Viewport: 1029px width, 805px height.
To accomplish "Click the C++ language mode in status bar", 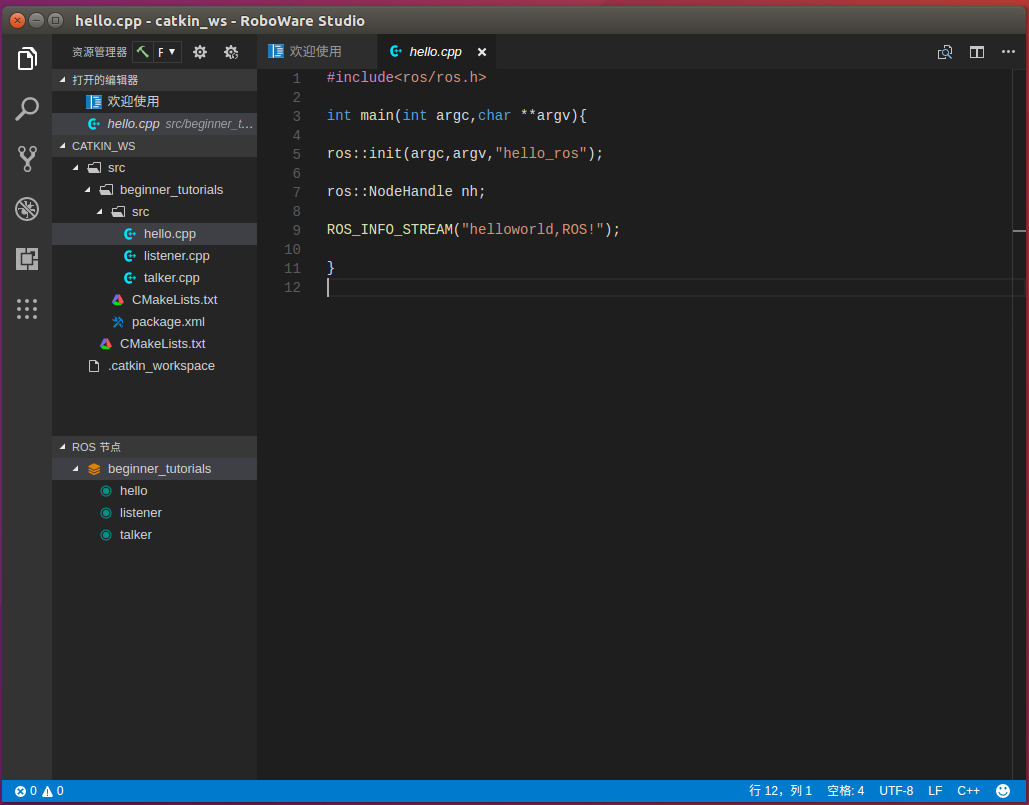I will coord(968,791).
